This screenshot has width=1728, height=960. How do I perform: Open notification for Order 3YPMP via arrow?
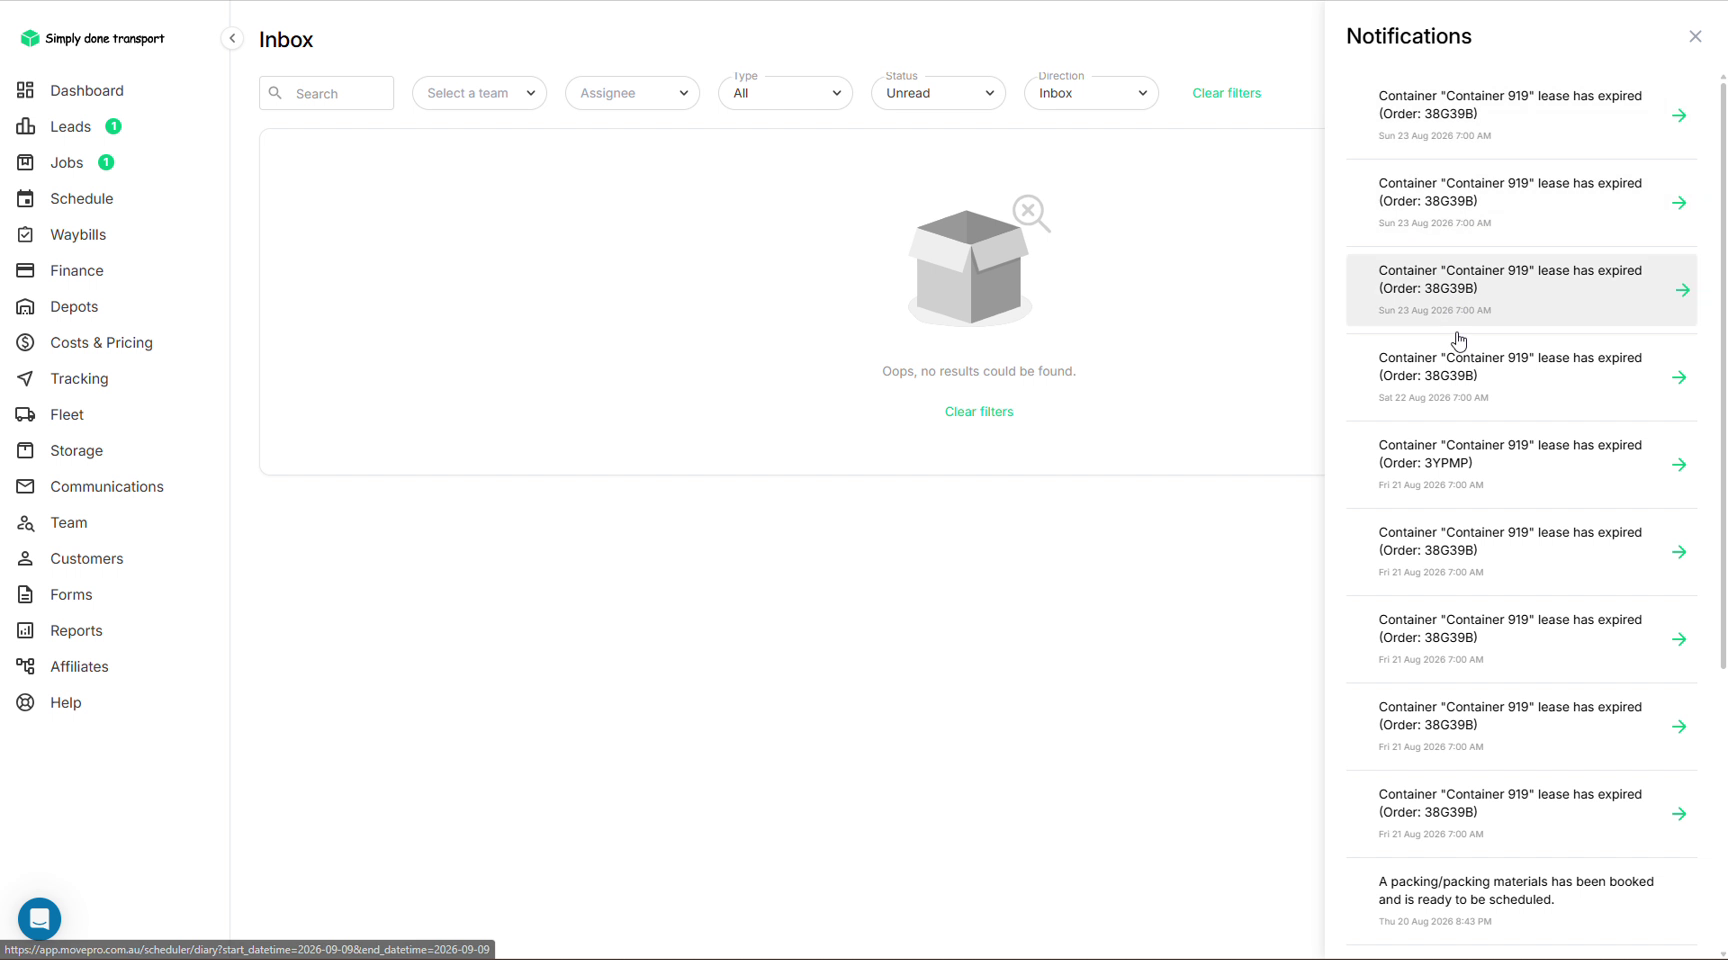pos(1679,465)
